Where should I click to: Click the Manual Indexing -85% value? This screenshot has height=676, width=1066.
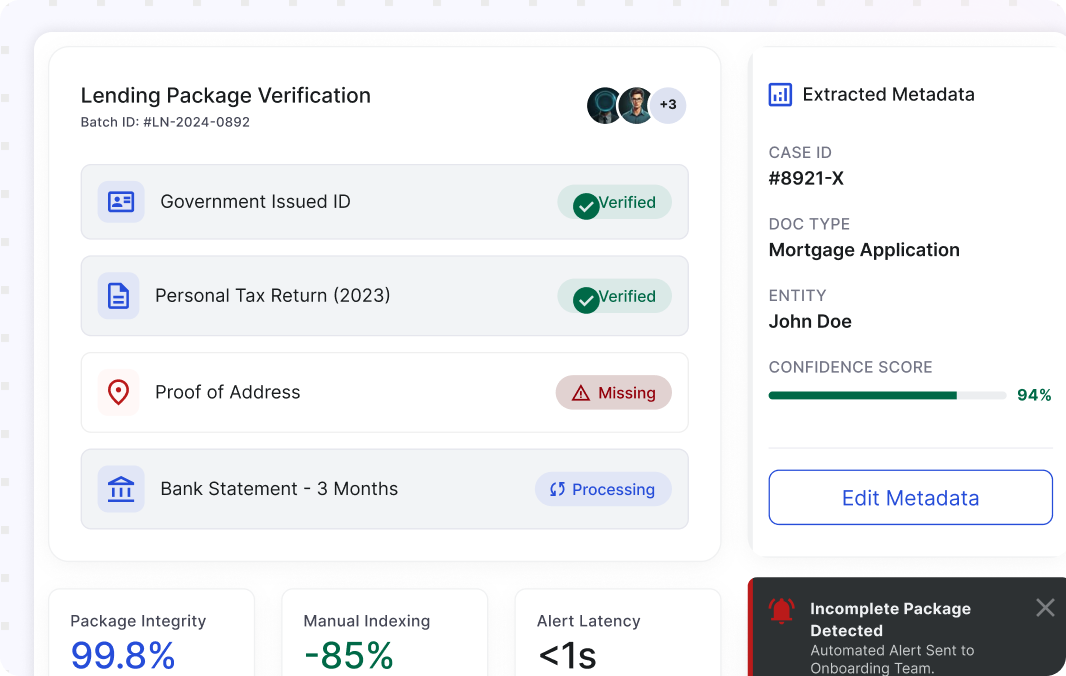click(x=349, y=656)
